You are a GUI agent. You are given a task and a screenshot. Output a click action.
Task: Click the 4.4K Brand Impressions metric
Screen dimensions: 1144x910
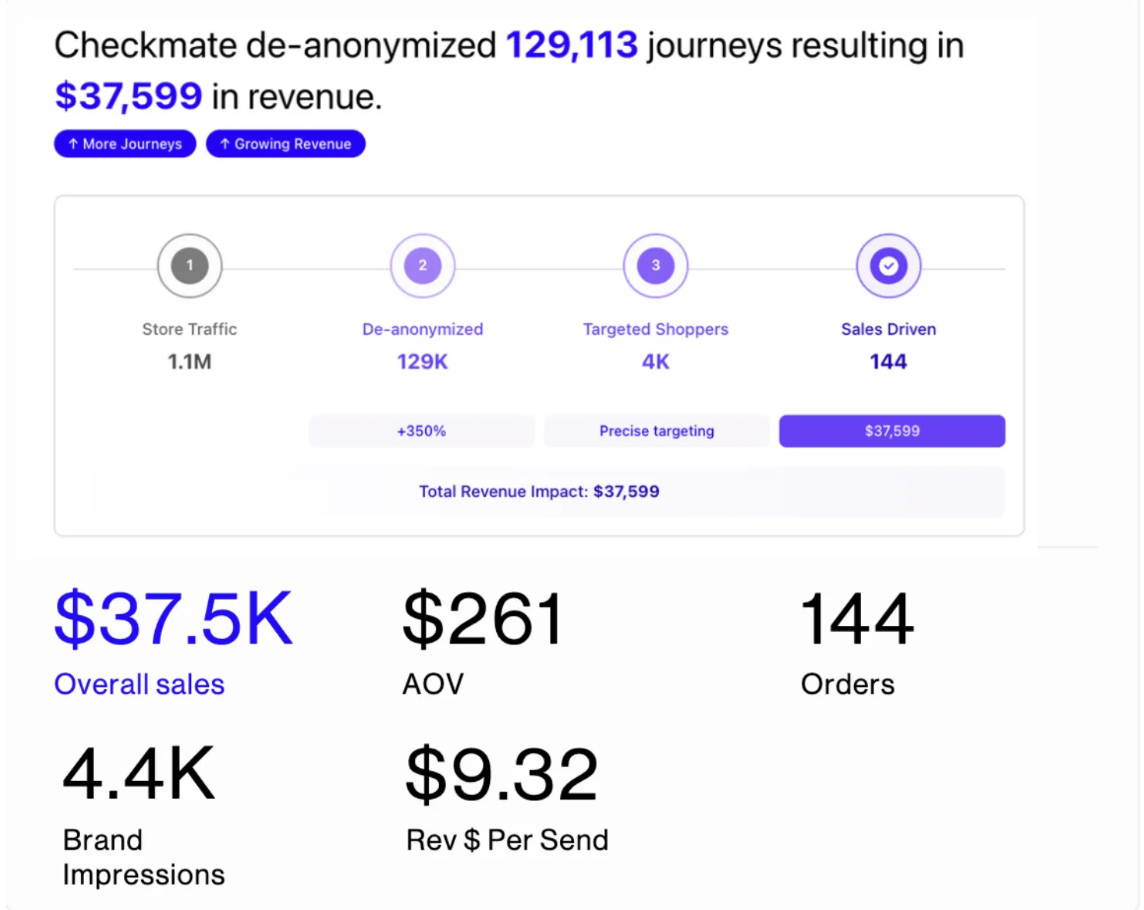coord(139,776)
